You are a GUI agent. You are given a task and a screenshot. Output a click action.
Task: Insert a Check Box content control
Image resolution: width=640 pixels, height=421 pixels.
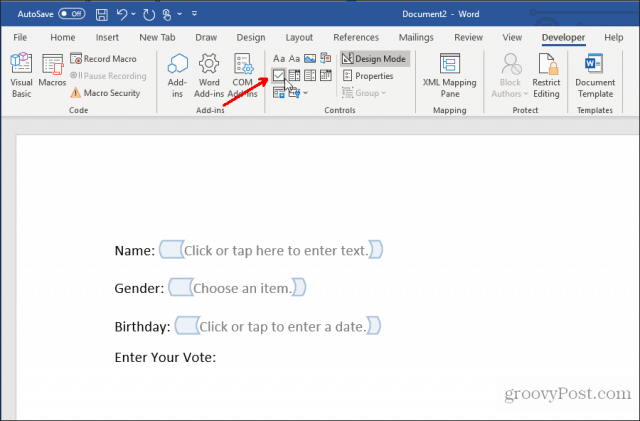(x=279, y=76)
